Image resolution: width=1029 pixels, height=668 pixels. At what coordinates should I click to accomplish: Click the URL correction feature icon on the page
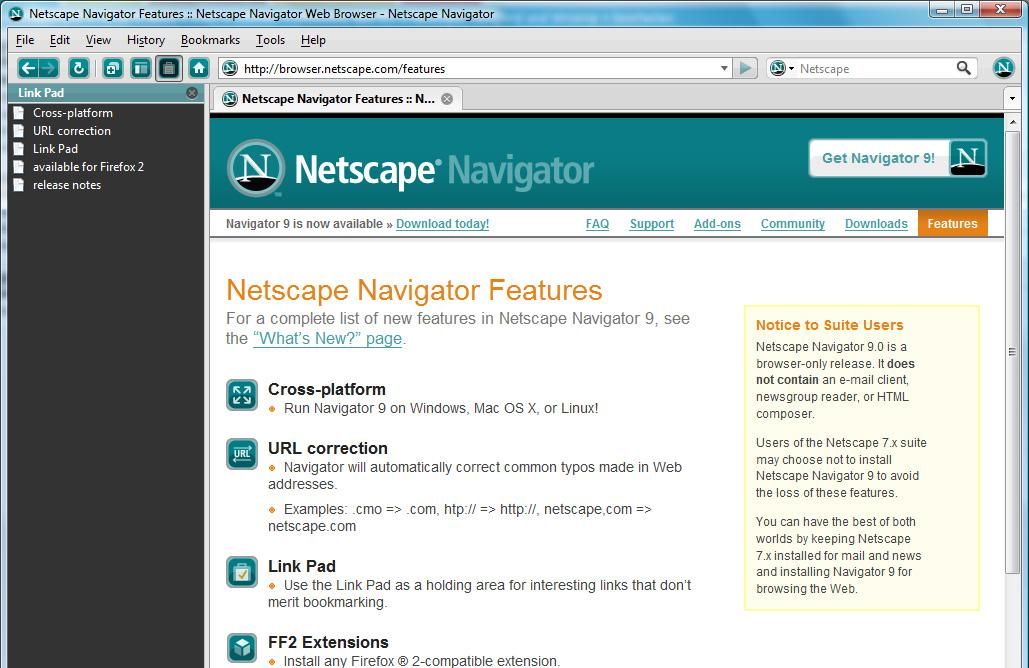[242, 454]
